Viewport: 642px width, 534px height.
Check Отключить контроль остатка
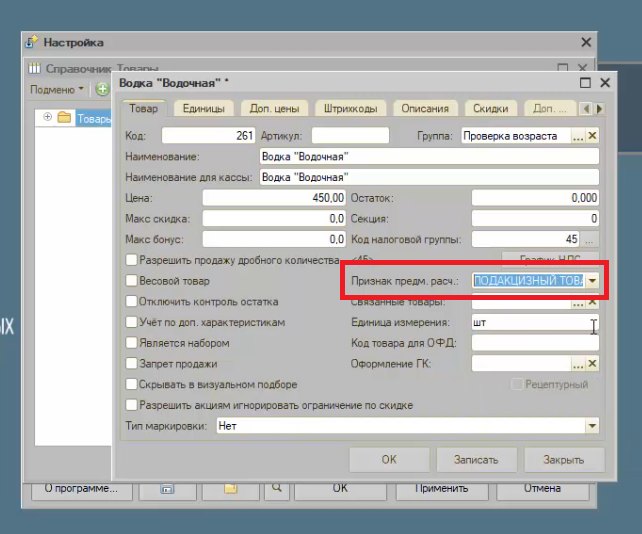(131, 301)
